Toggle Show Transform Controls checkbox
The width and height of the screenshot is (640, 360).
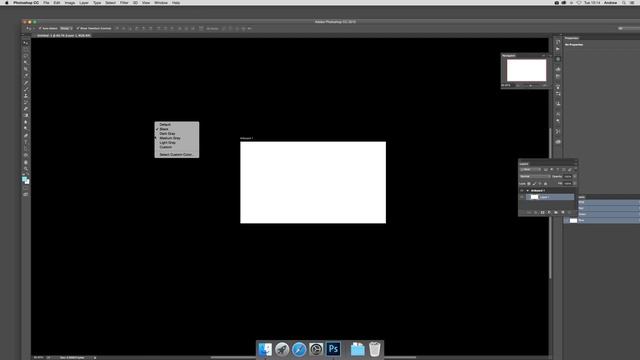tap(78, 29)
